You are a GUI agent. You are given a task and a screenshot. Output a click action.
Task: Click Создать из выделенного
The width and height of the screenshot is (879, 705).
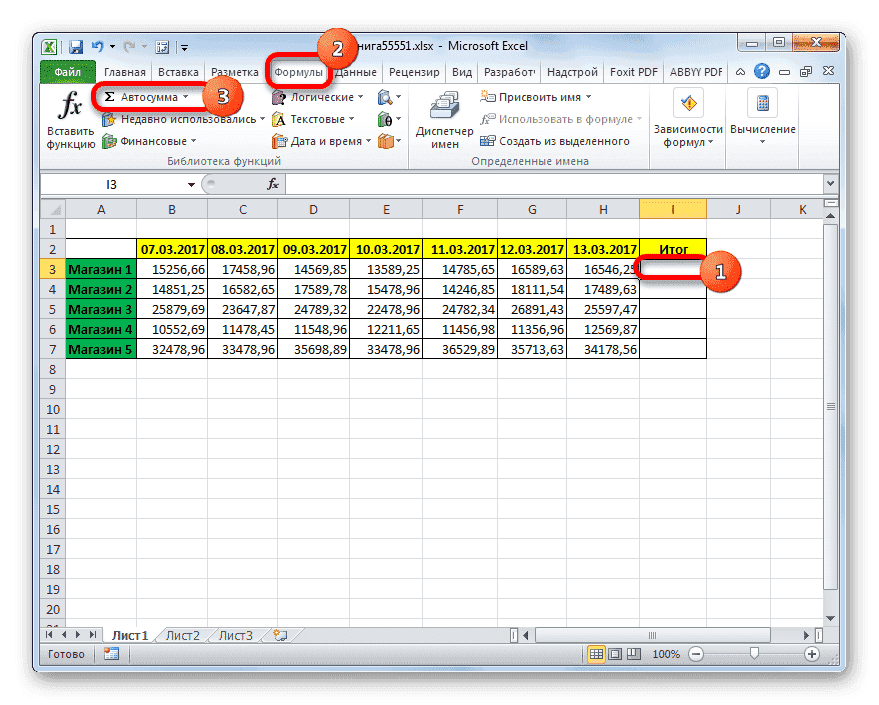[560, 140]
